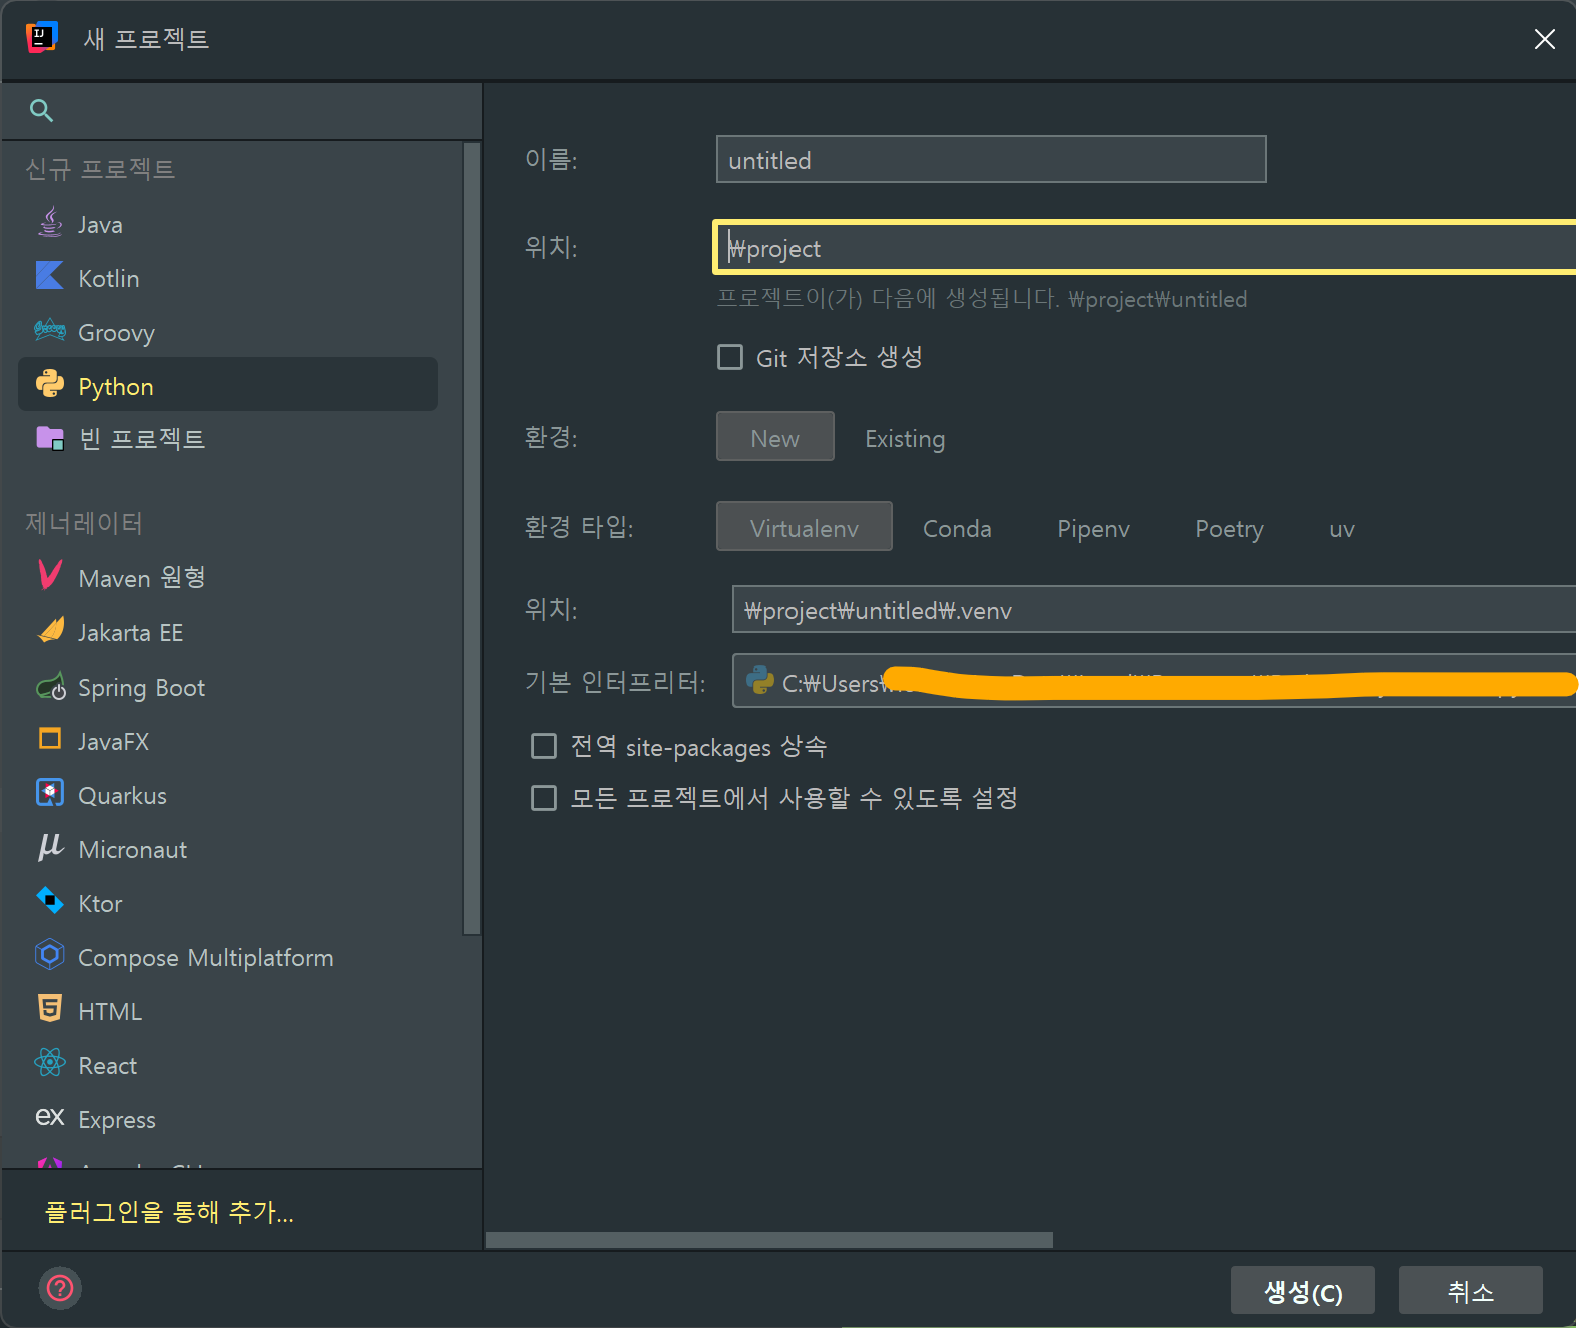Open 플러그인을 통해 추가... link
The width and height of the screenshot is (1579, 1328).
coord(169,1212)
